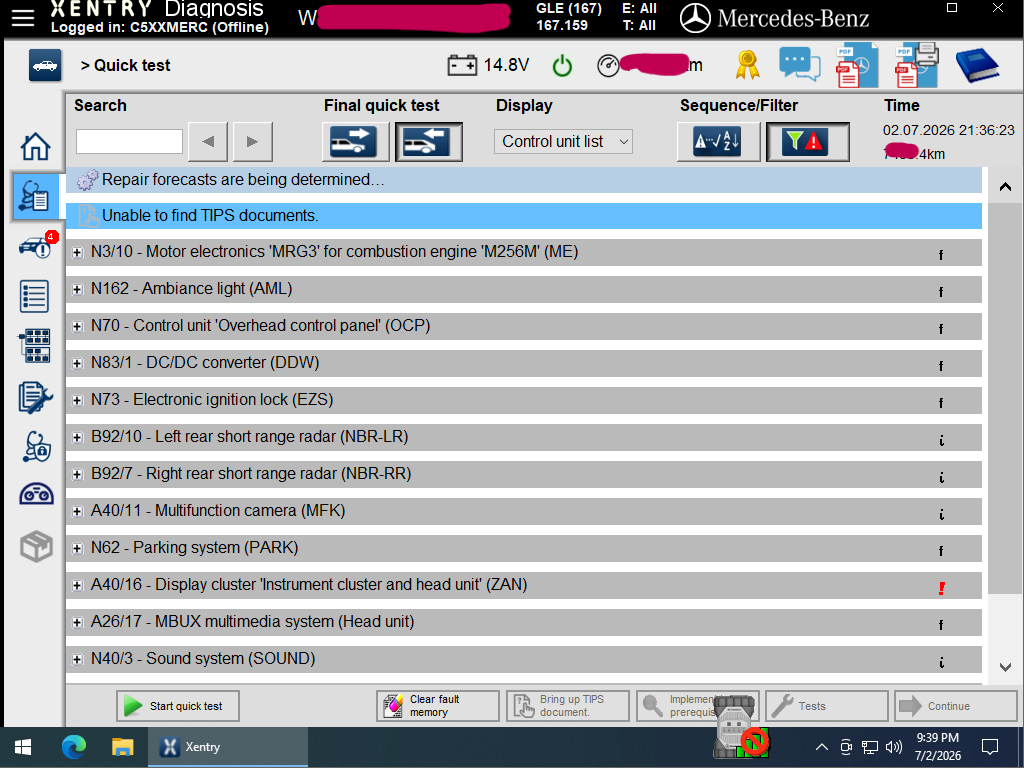The width and height of the screenshot is (1024, 768).
Task: Open the instrument gauge sidebar icon
Action: click(x=36, y=494)
